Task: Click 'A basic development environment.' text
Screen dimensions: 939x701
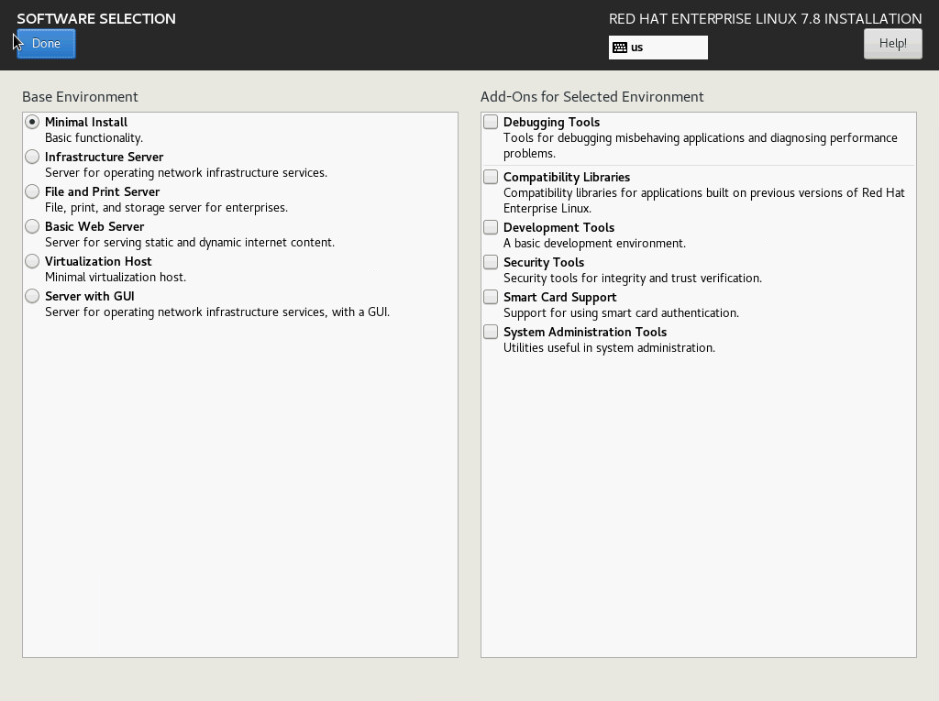Action: coord(595,244)
